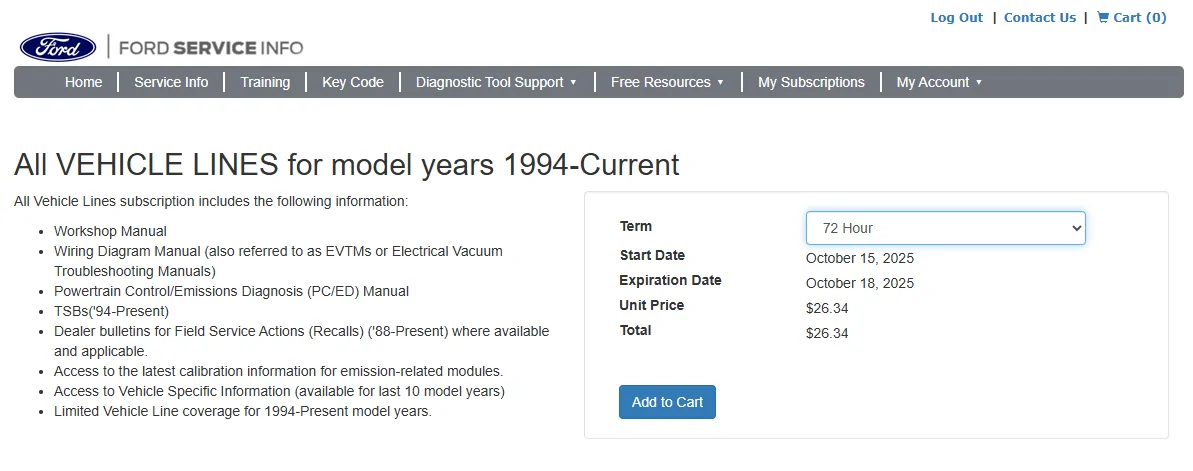
Task: Open the Service Info menu item
Action: pyautogui.click(x=171, y=82)
